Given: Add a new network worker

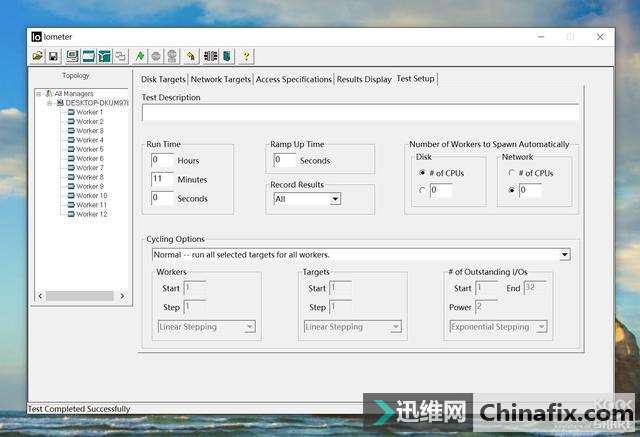Looking at the screenshot, I should 104,56.
